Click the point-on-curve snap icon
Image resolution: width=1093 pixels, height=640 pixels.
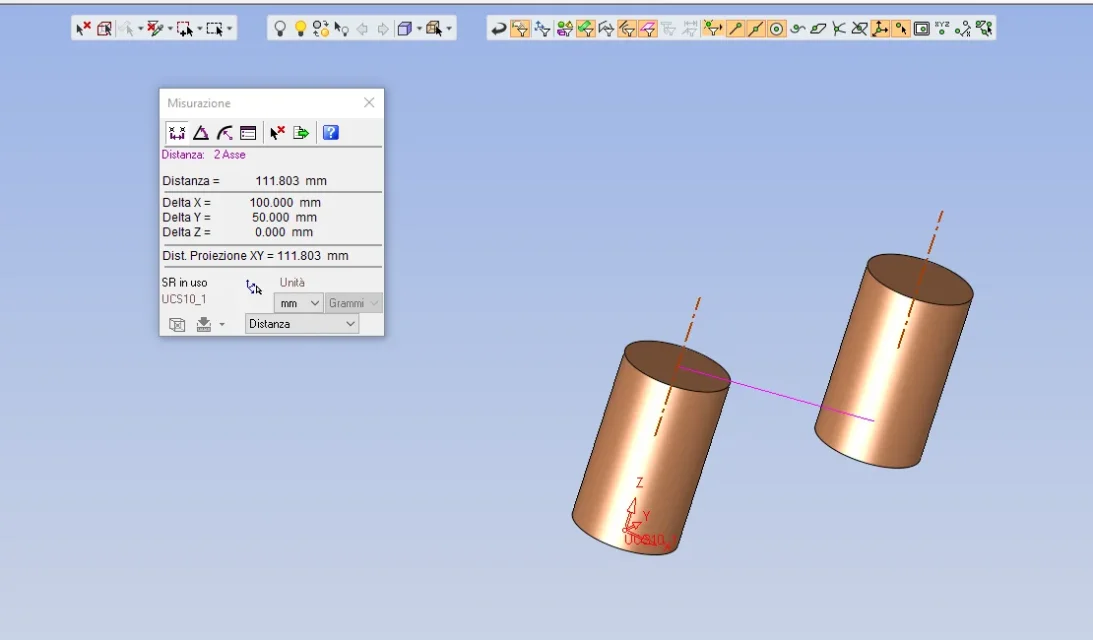(797, 29)
